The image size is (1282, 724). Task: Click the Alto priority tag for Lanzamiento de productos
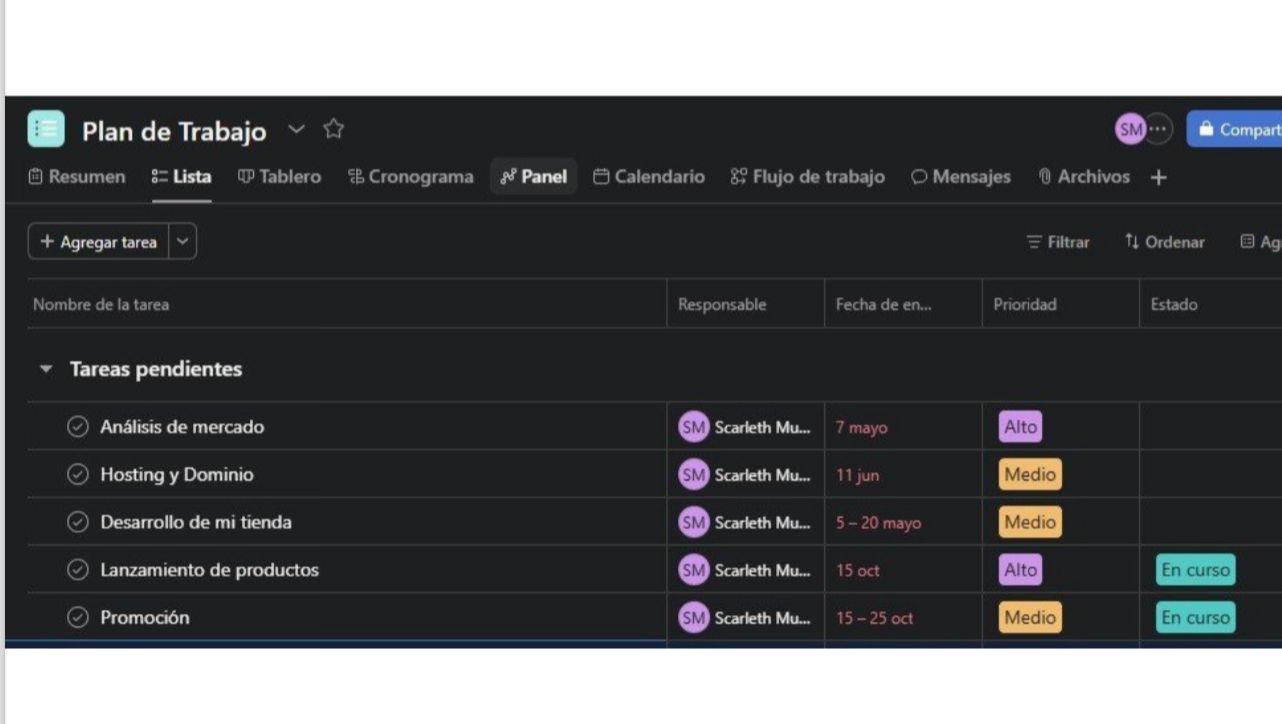coord(1020,570)
